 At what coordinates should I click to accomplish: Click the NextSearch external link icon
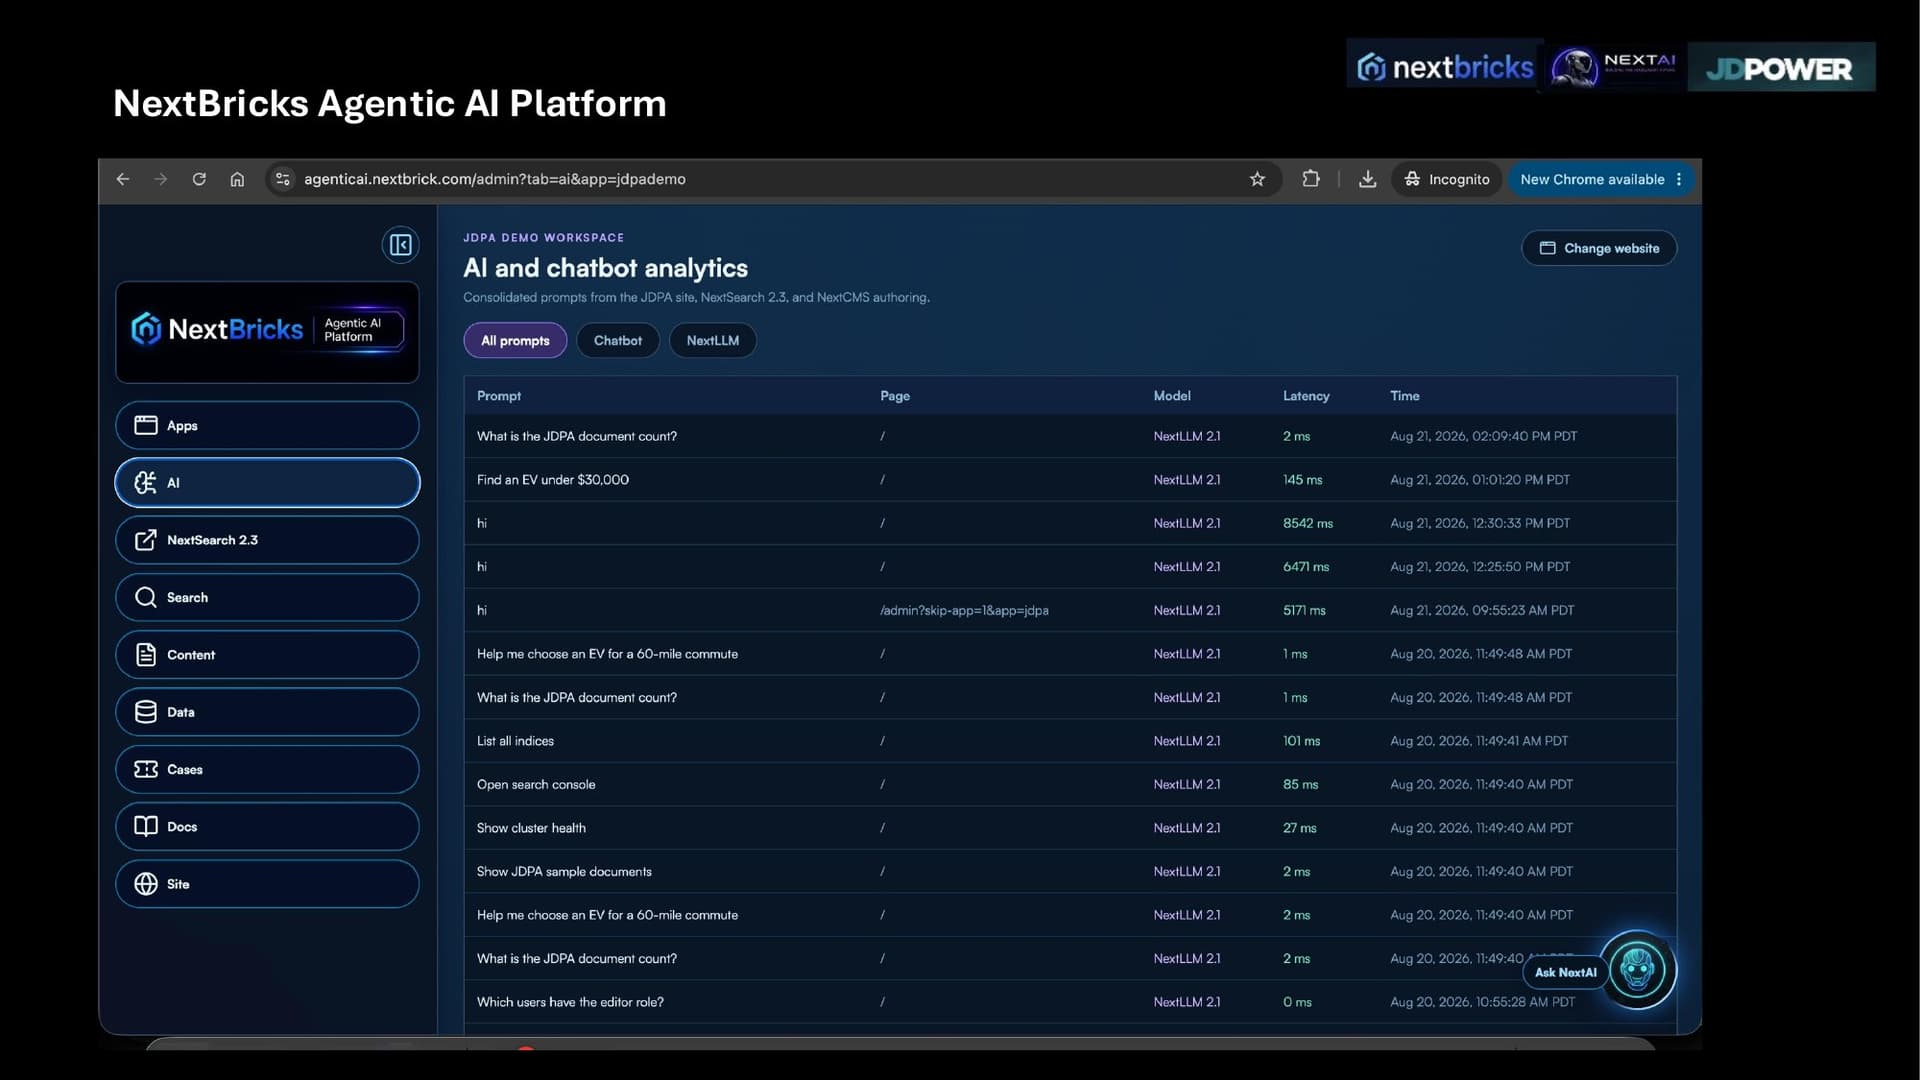[x=146, y=540]
